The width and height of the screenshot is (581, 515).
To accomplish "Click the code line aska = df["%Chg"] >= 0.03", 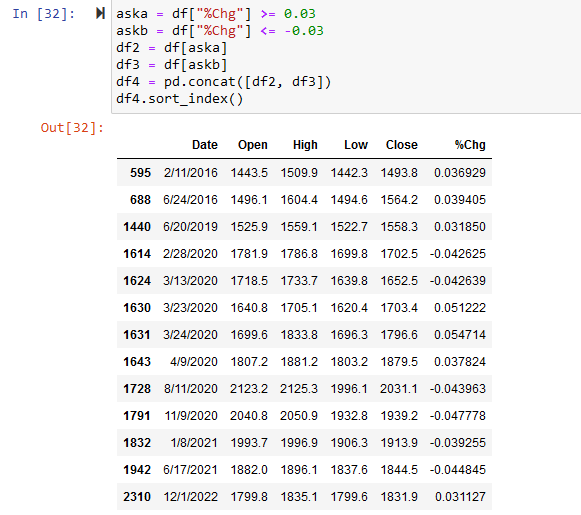I will [216, 14].
